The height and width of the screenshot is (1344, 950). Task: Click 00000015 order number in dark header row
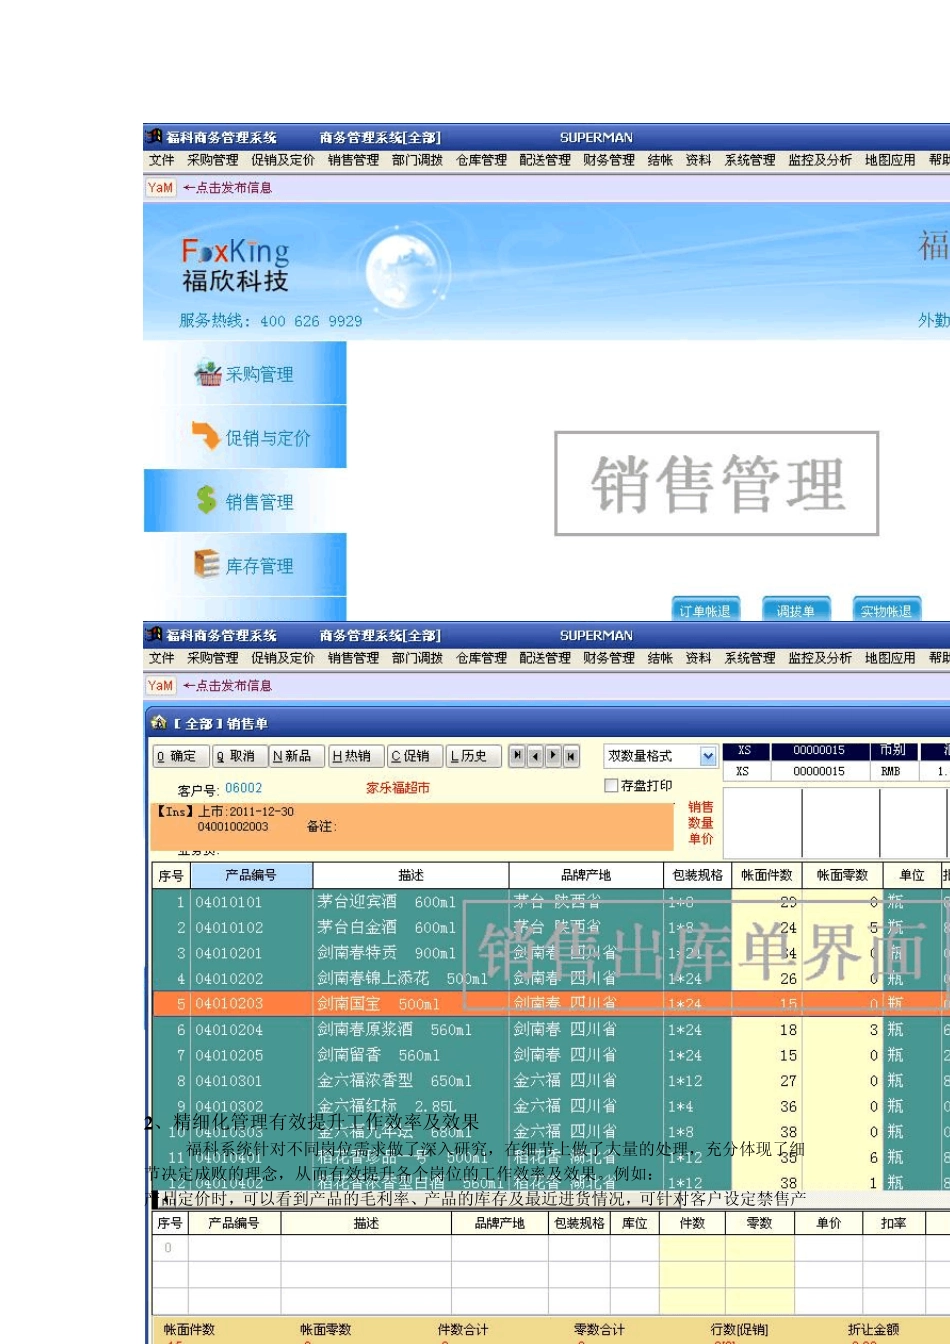[x=819, y=750]
